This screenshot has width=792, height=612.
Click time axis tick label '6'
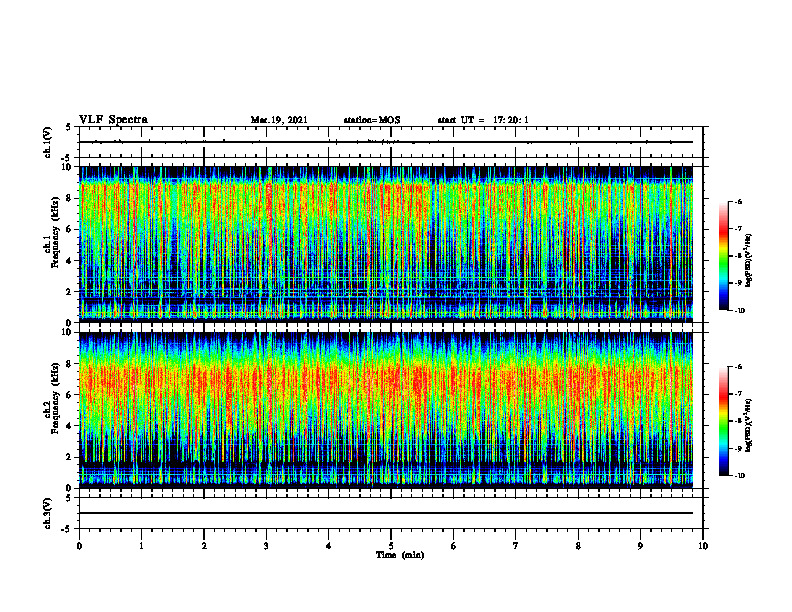pyautogui.click(x=454, y=546)
